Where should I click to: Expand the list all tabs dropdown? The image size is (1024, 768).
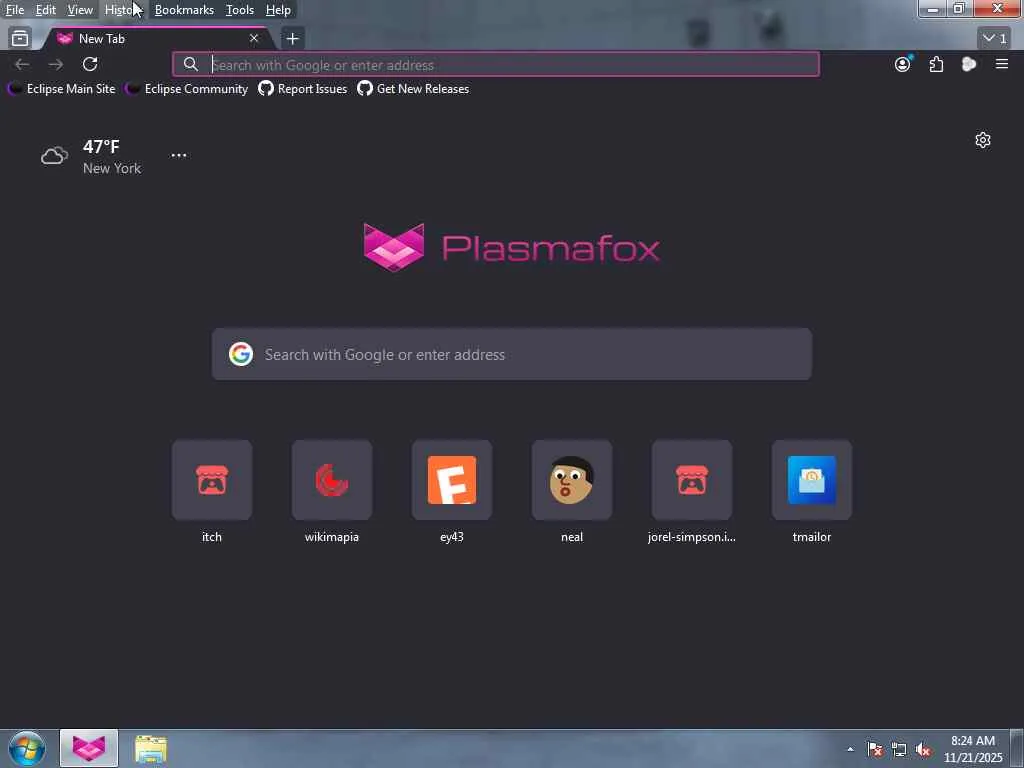click(x=995, y=39)
